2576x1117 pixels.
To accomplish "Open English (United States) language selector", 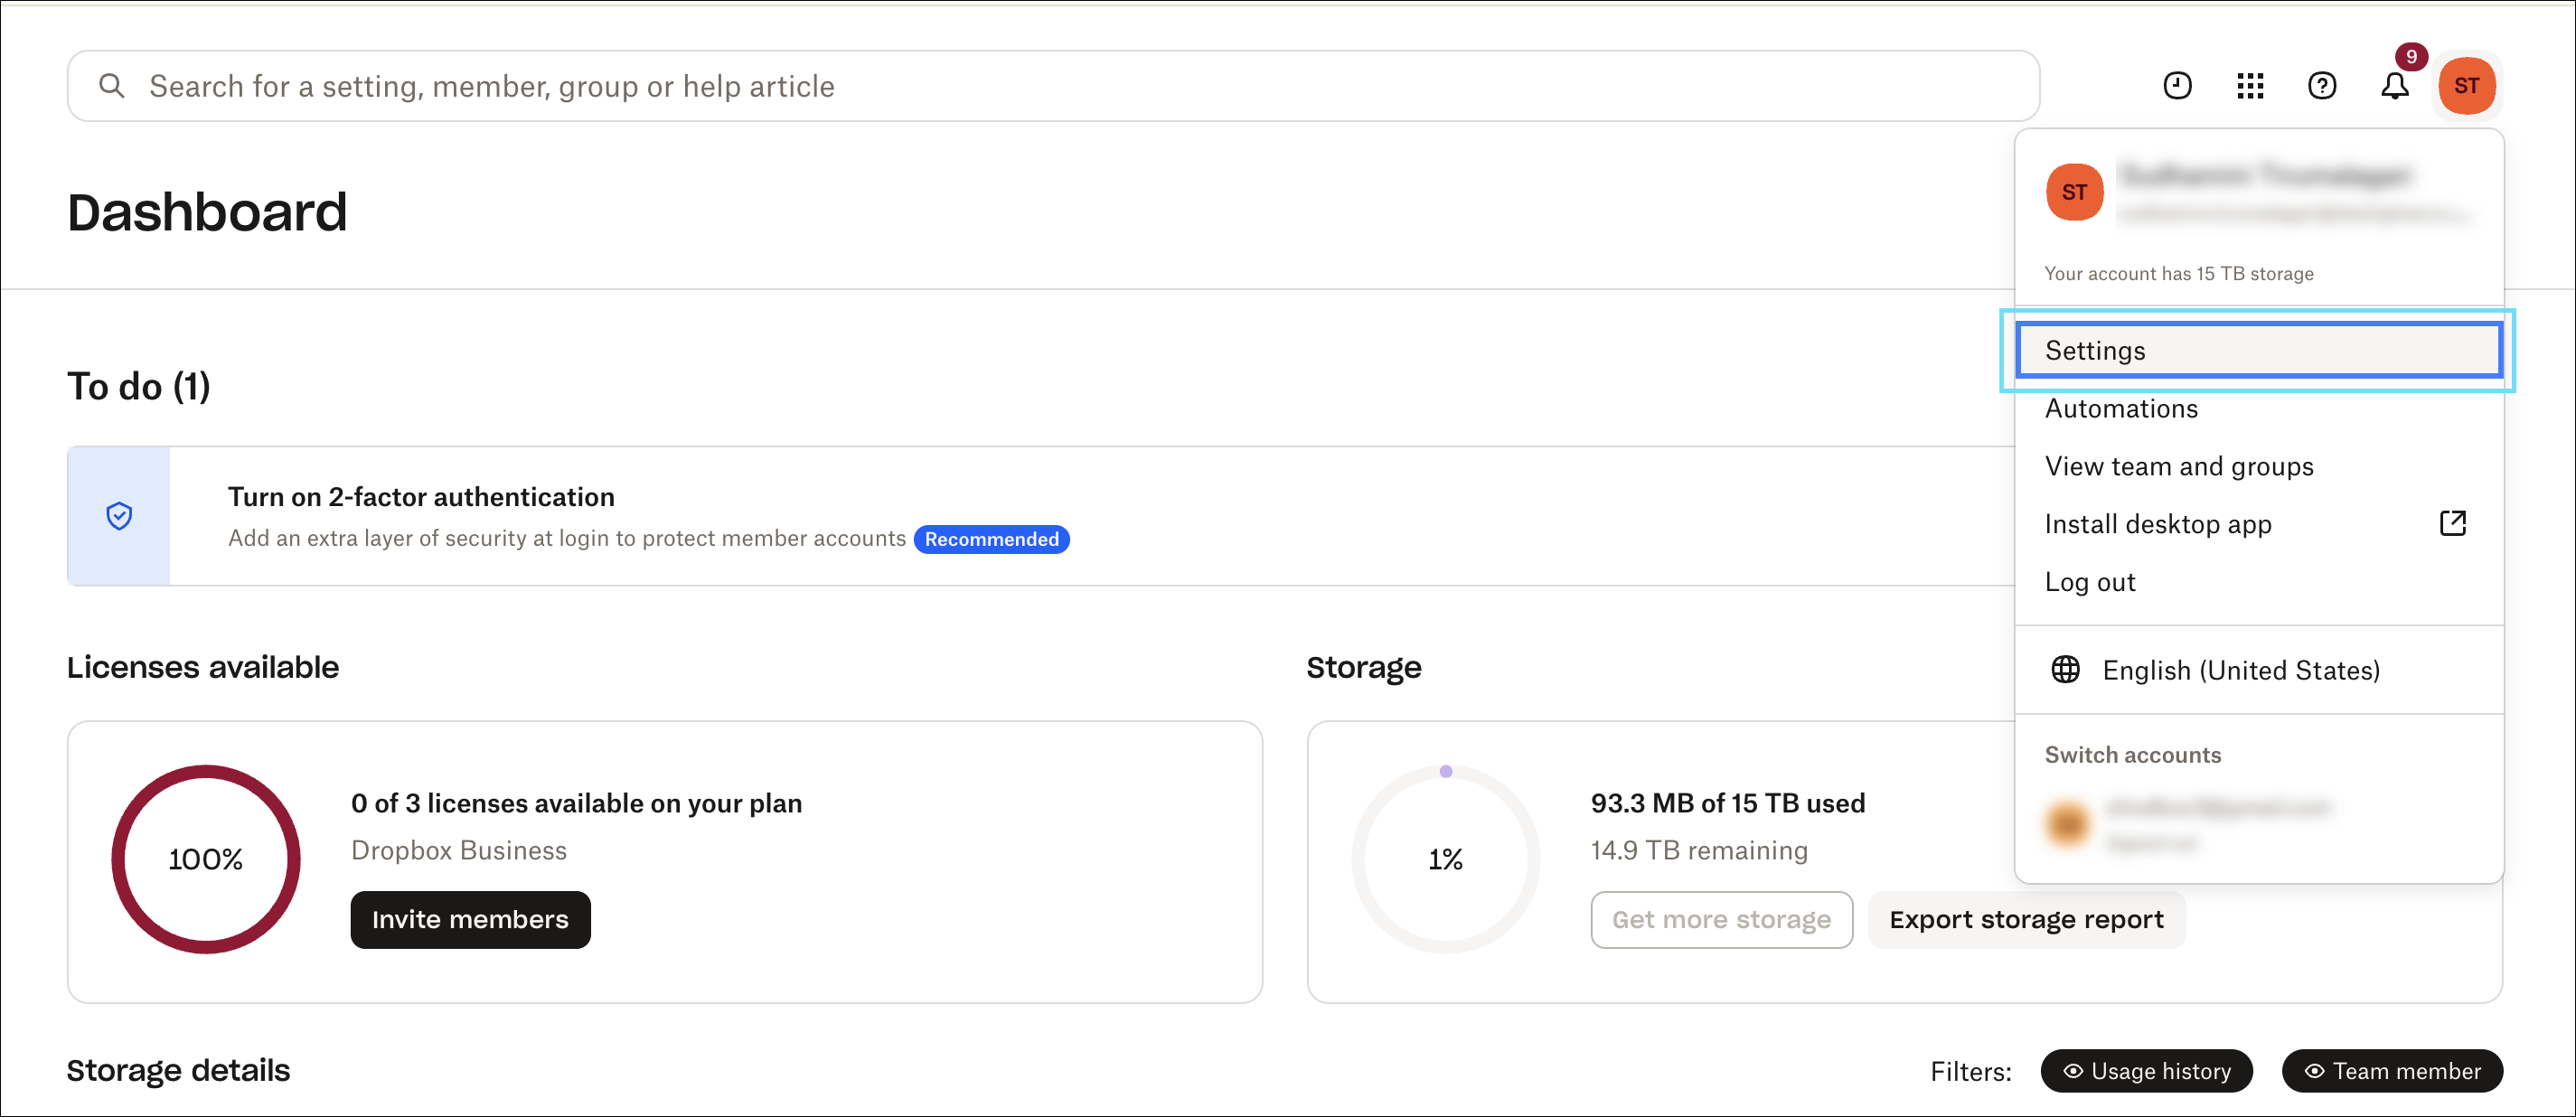I will coord(2240,670).
